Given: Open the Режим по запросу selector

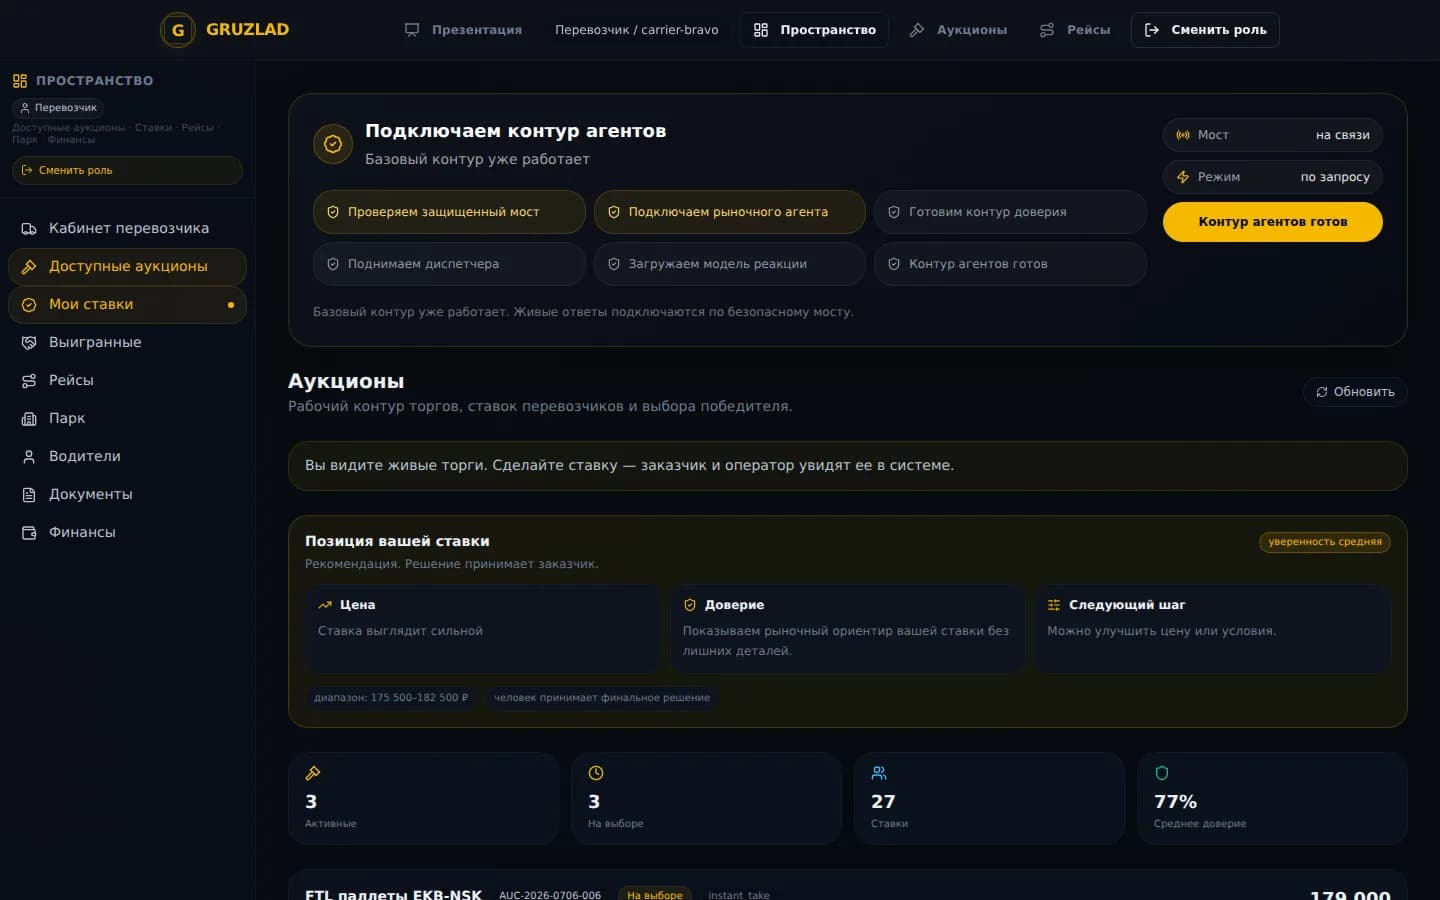Looking at the screenshot, I should tap(1273, 177).
